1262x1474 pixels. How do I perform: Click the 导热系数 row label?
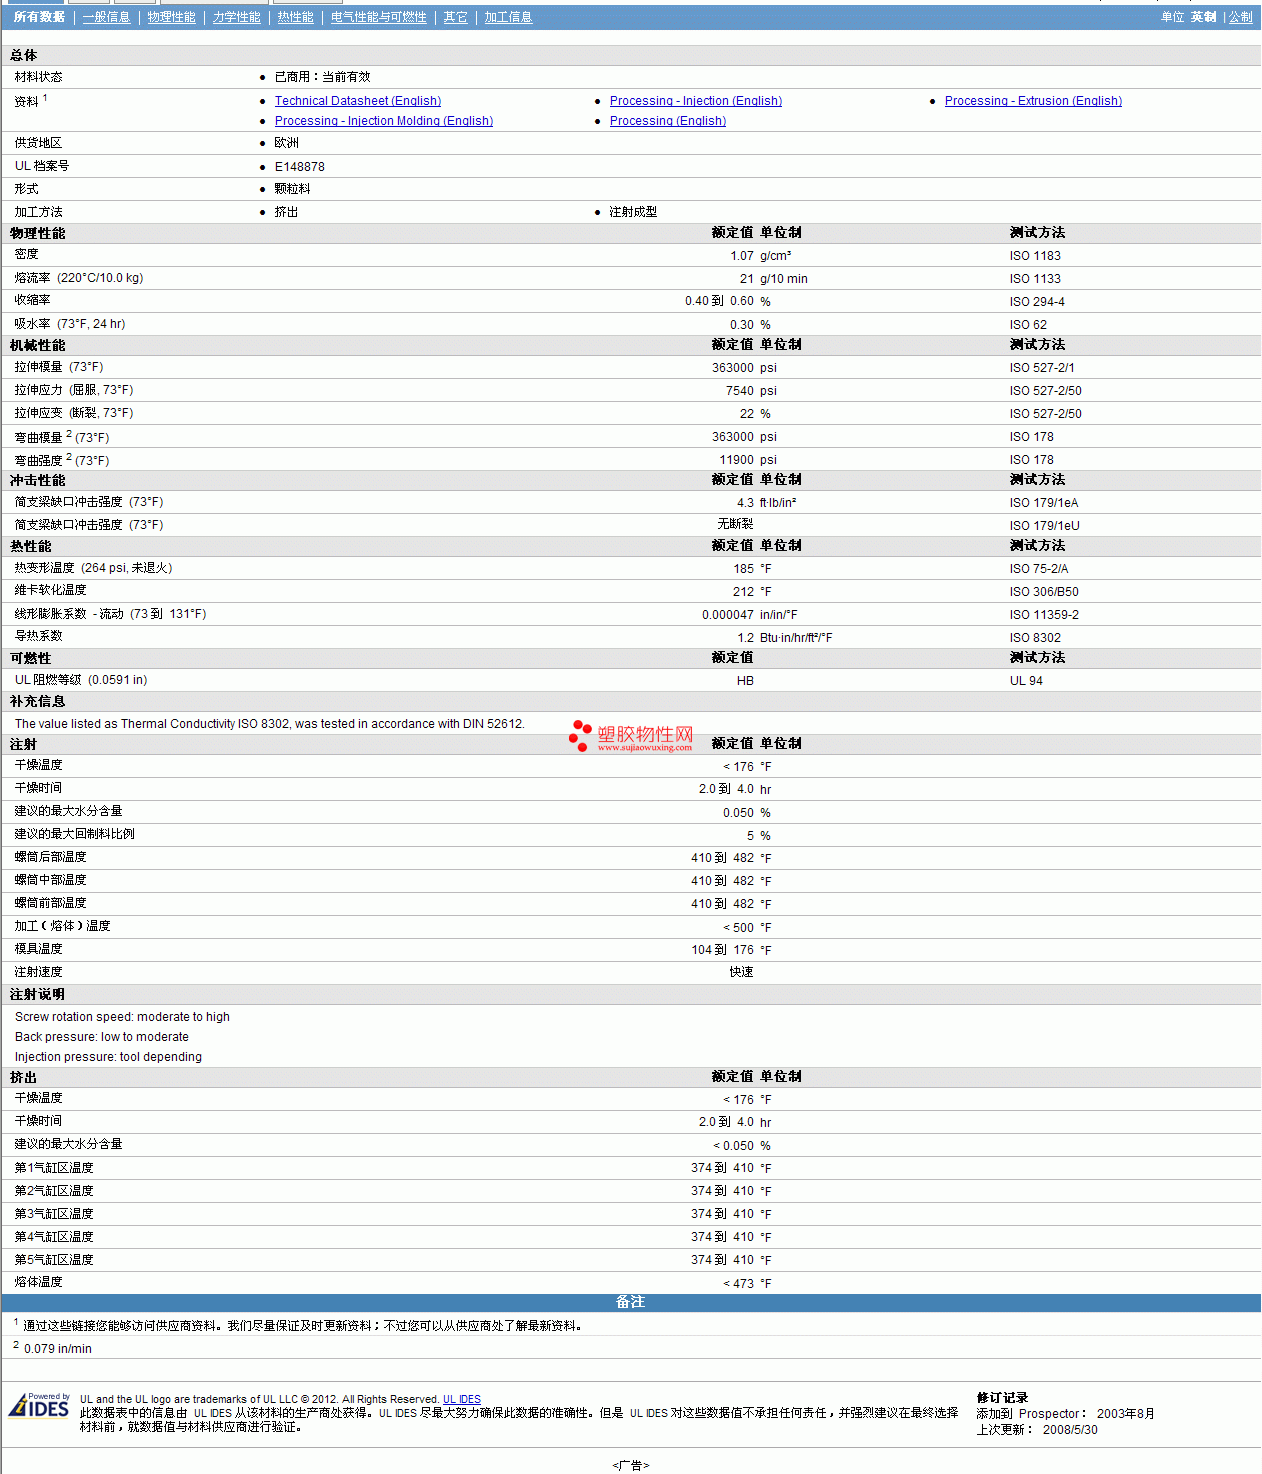pos(39,636)
